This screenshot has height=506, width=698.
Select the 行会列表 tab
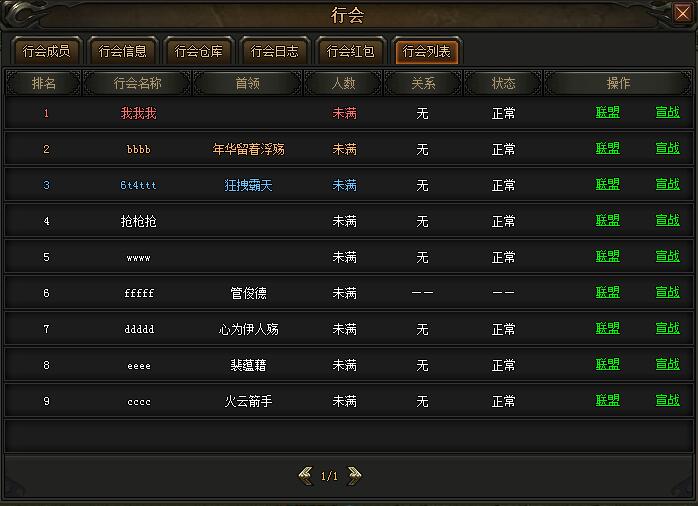coord(426,51)
